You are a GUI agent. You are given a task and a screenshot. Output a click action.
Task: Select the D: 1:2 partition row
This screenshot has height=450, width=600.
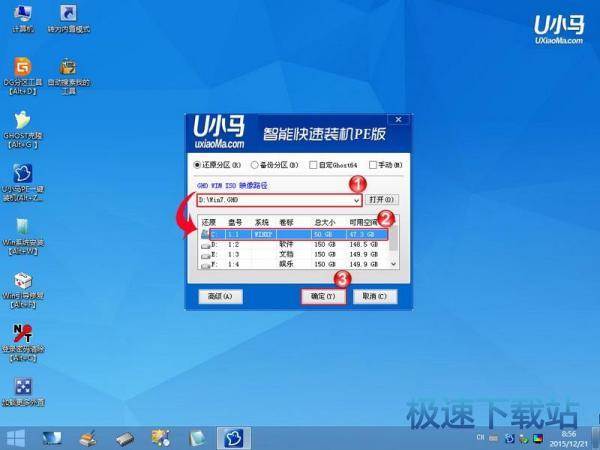[295, 244]
